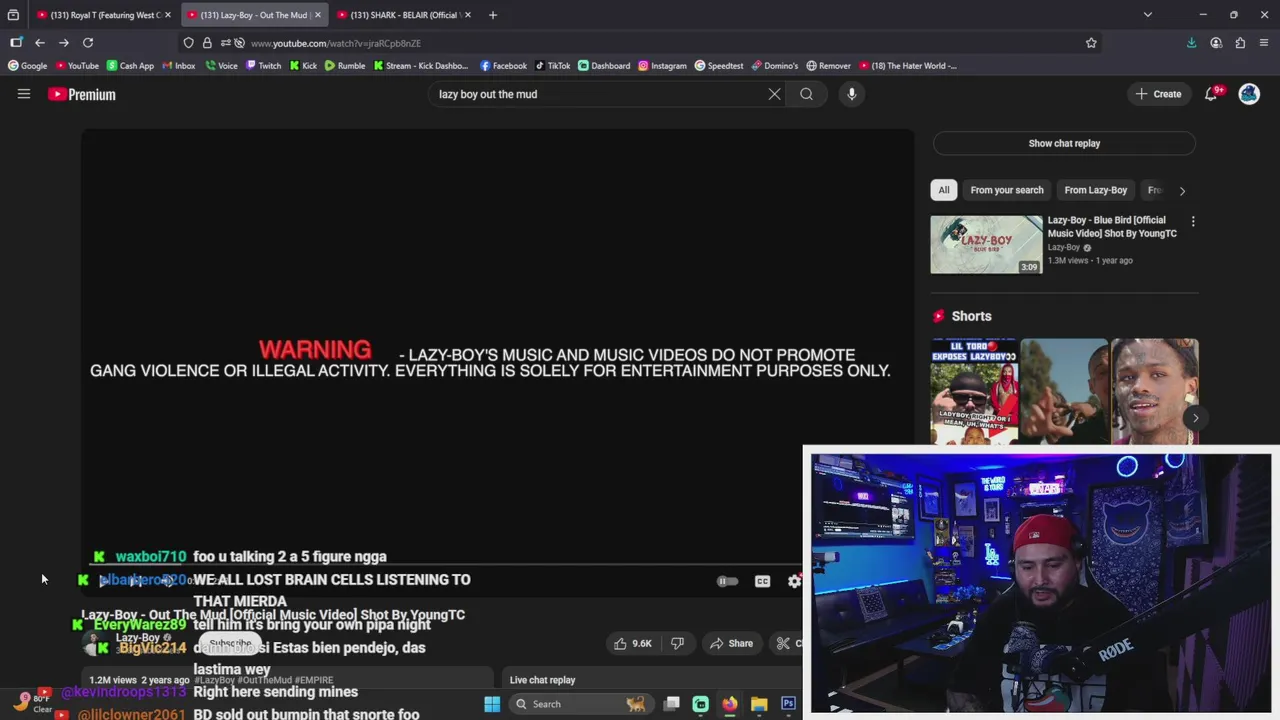
Task: Open Firefox from taskbar
Action: pos(730,704)
